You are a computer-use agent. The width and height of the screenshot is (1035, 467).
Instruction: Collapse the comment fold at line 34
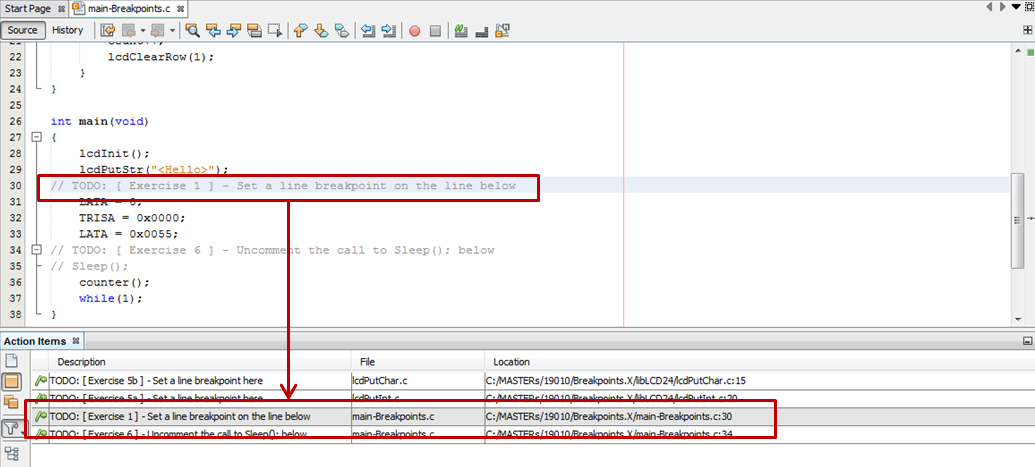point(36,250)
